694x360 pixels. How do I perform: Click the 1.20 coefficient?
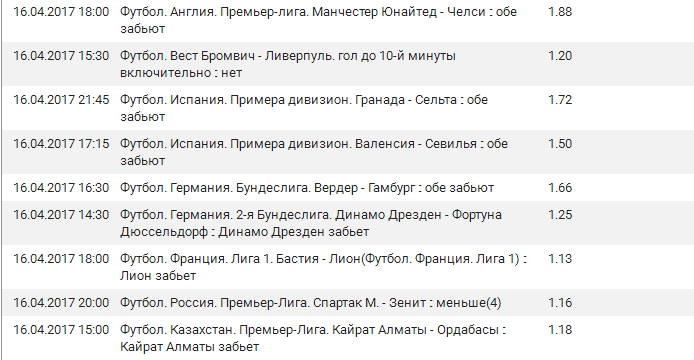click(x=560, y=56)
